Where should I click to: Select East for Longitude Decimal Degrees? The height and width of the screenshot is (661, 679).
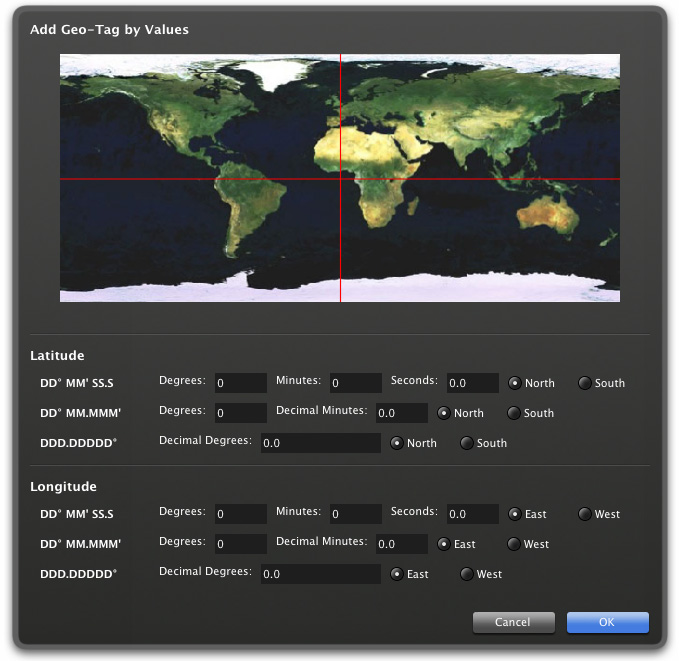point(397,574)
